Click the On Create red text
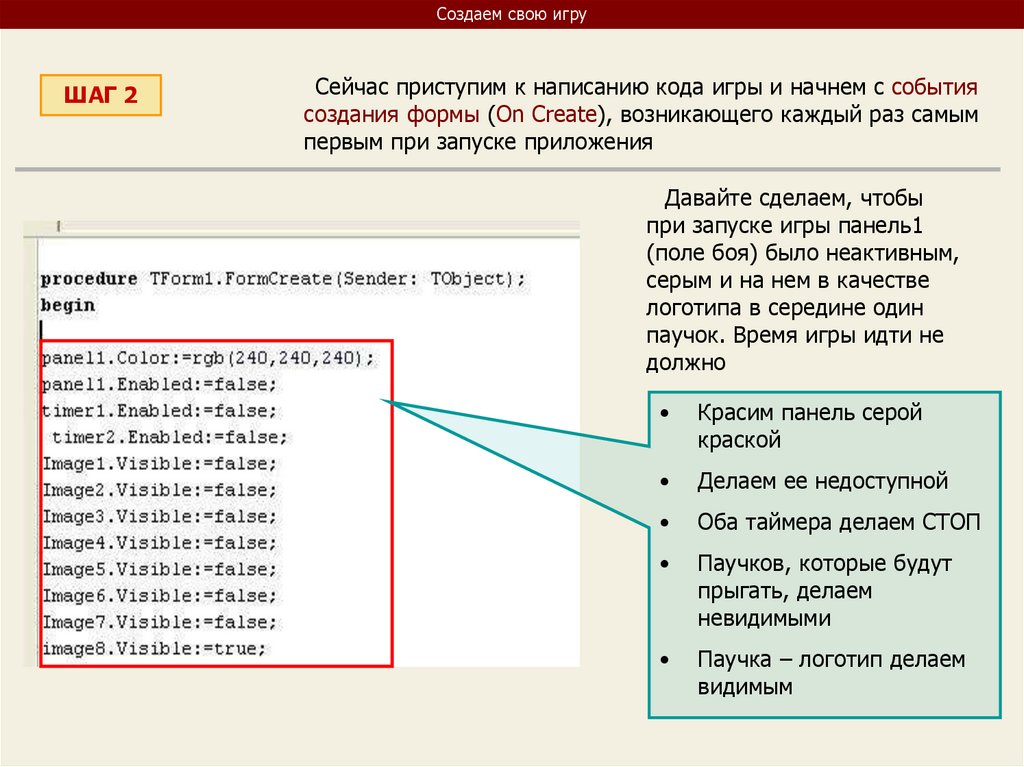The width and height of the screenshot is (1024, 767). pos(546,114)
